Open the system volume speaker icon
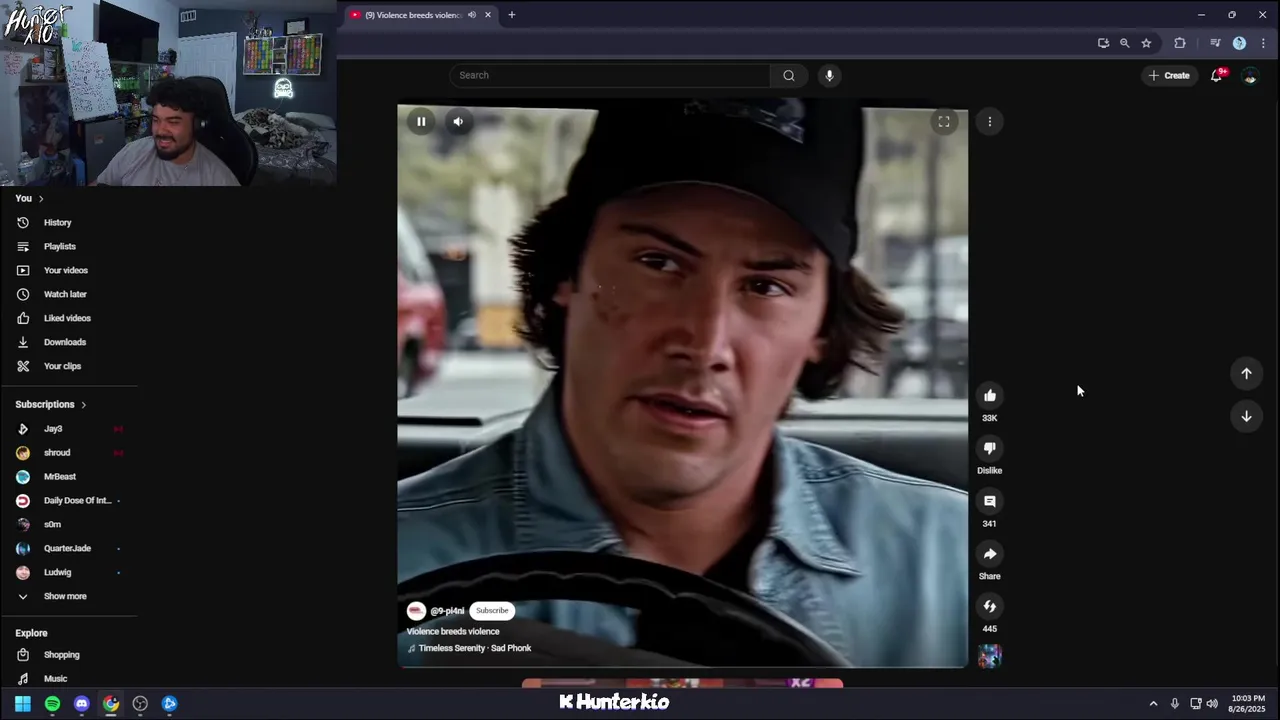 (1212, 704)
